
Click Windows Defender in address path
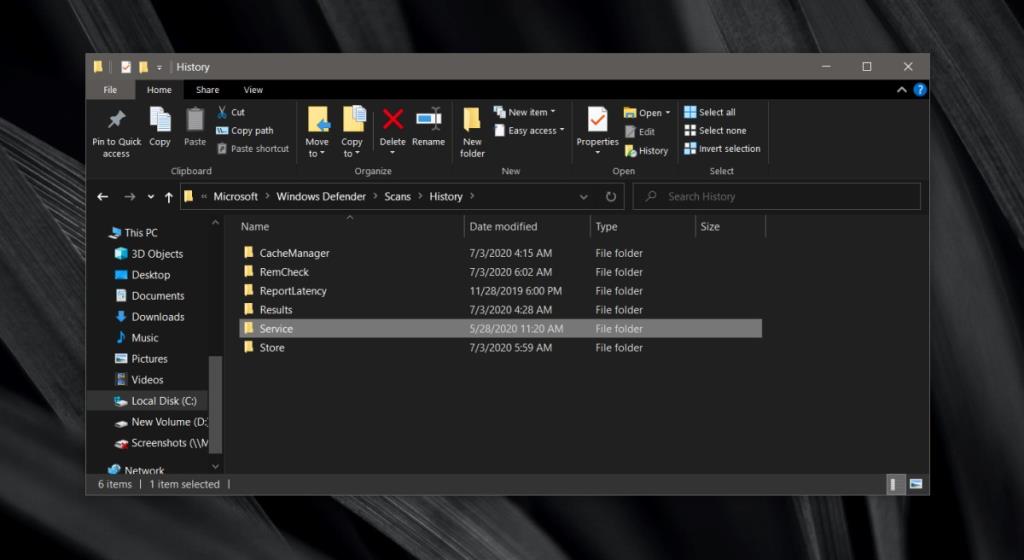click(321, 196)
